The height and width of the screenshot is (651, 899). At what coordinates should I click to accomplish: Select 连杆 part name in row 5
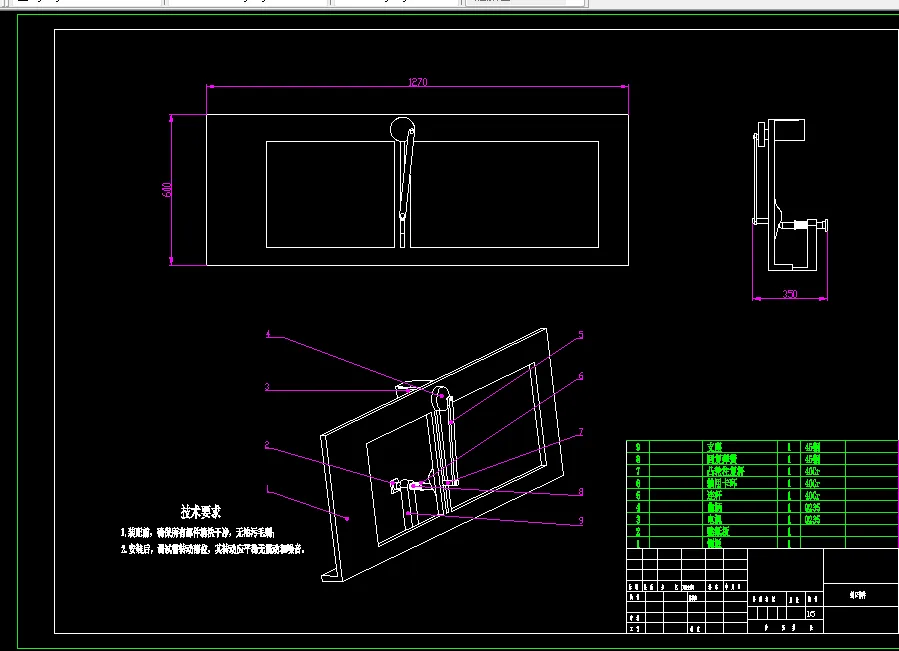click(714, 495)
